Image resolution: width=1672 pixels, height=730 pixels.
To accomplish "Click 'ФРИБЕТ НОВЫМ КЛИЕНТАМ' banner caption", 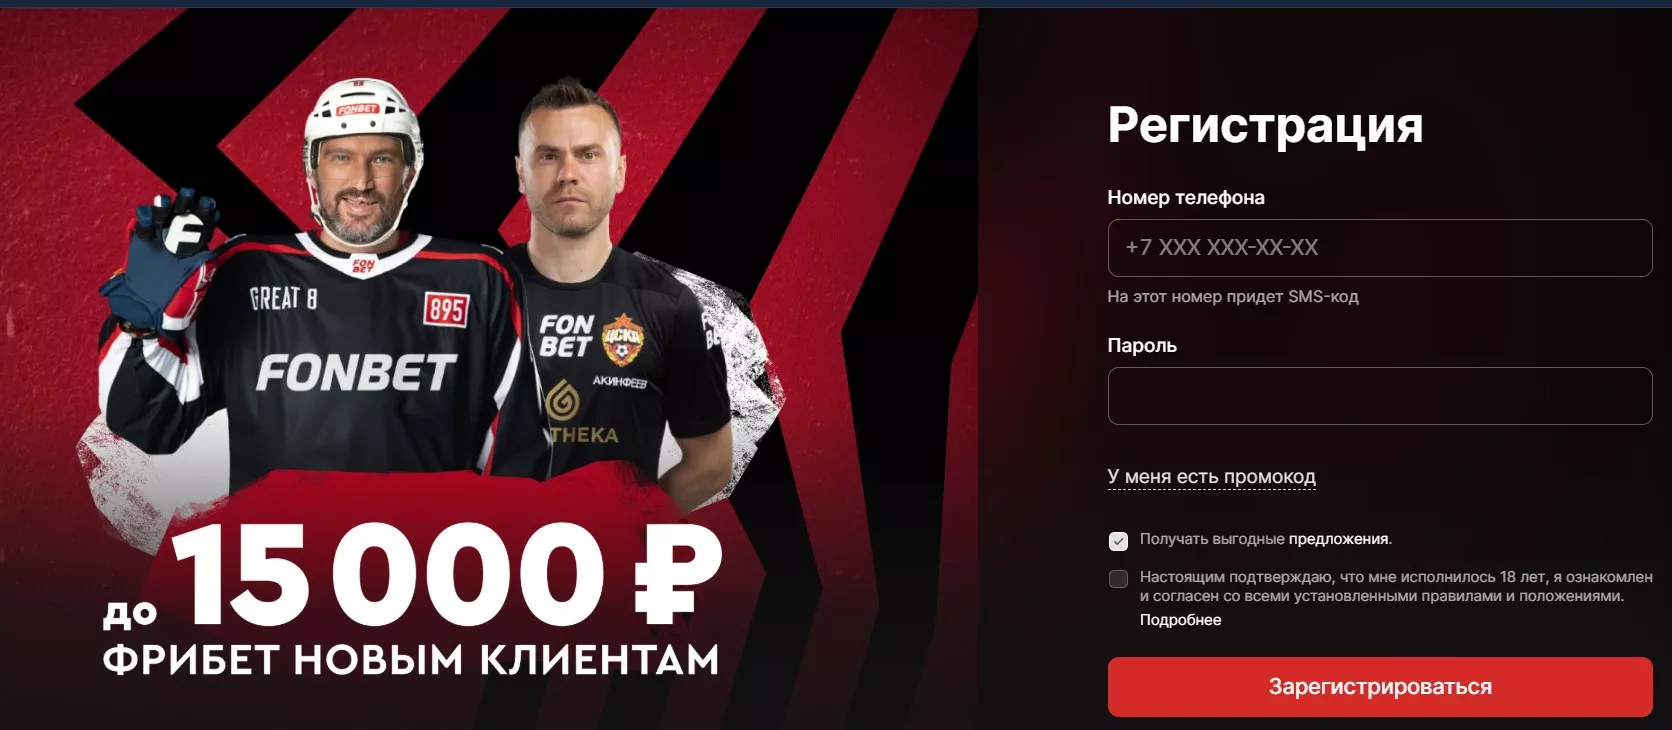I will tap(411, 660).
